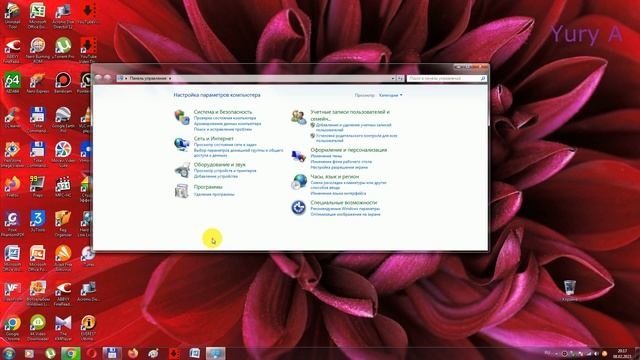Expand the Панель управления breadcrumb arrow
The width and height of the screenshot is (640, 360).
tap(170, 78)
